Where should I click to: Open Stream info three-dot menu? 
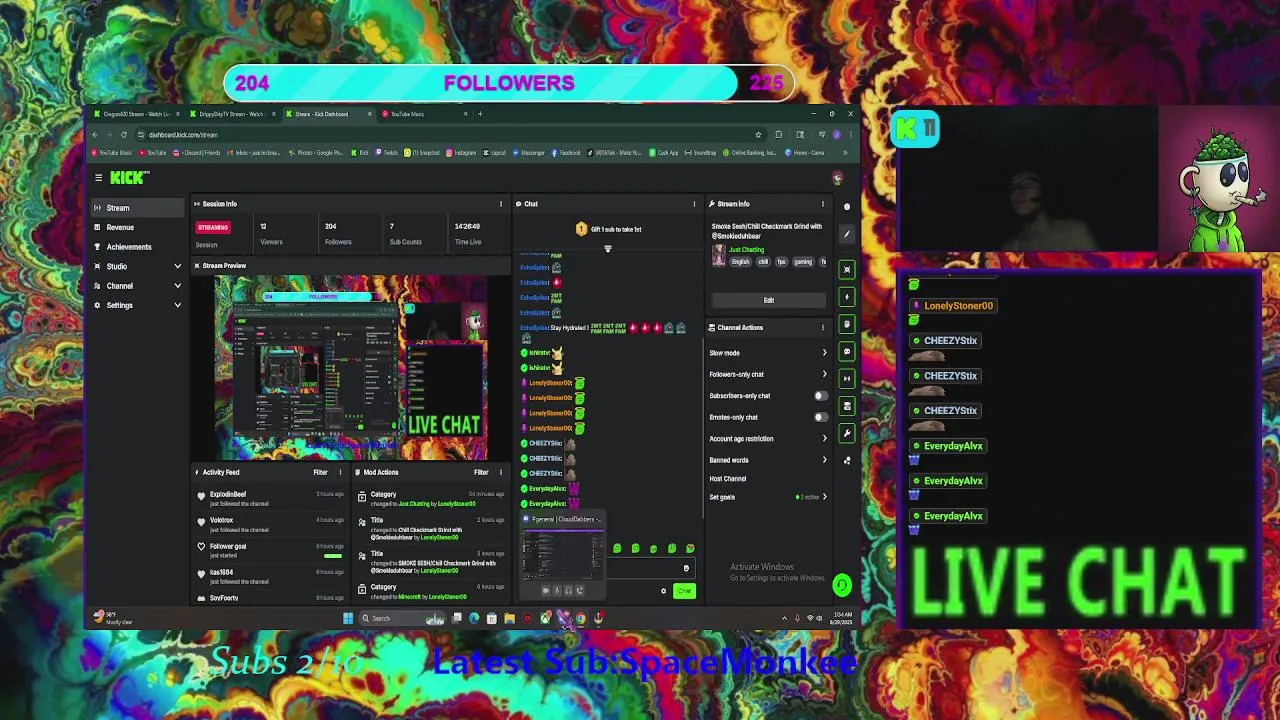pos(823,204)
